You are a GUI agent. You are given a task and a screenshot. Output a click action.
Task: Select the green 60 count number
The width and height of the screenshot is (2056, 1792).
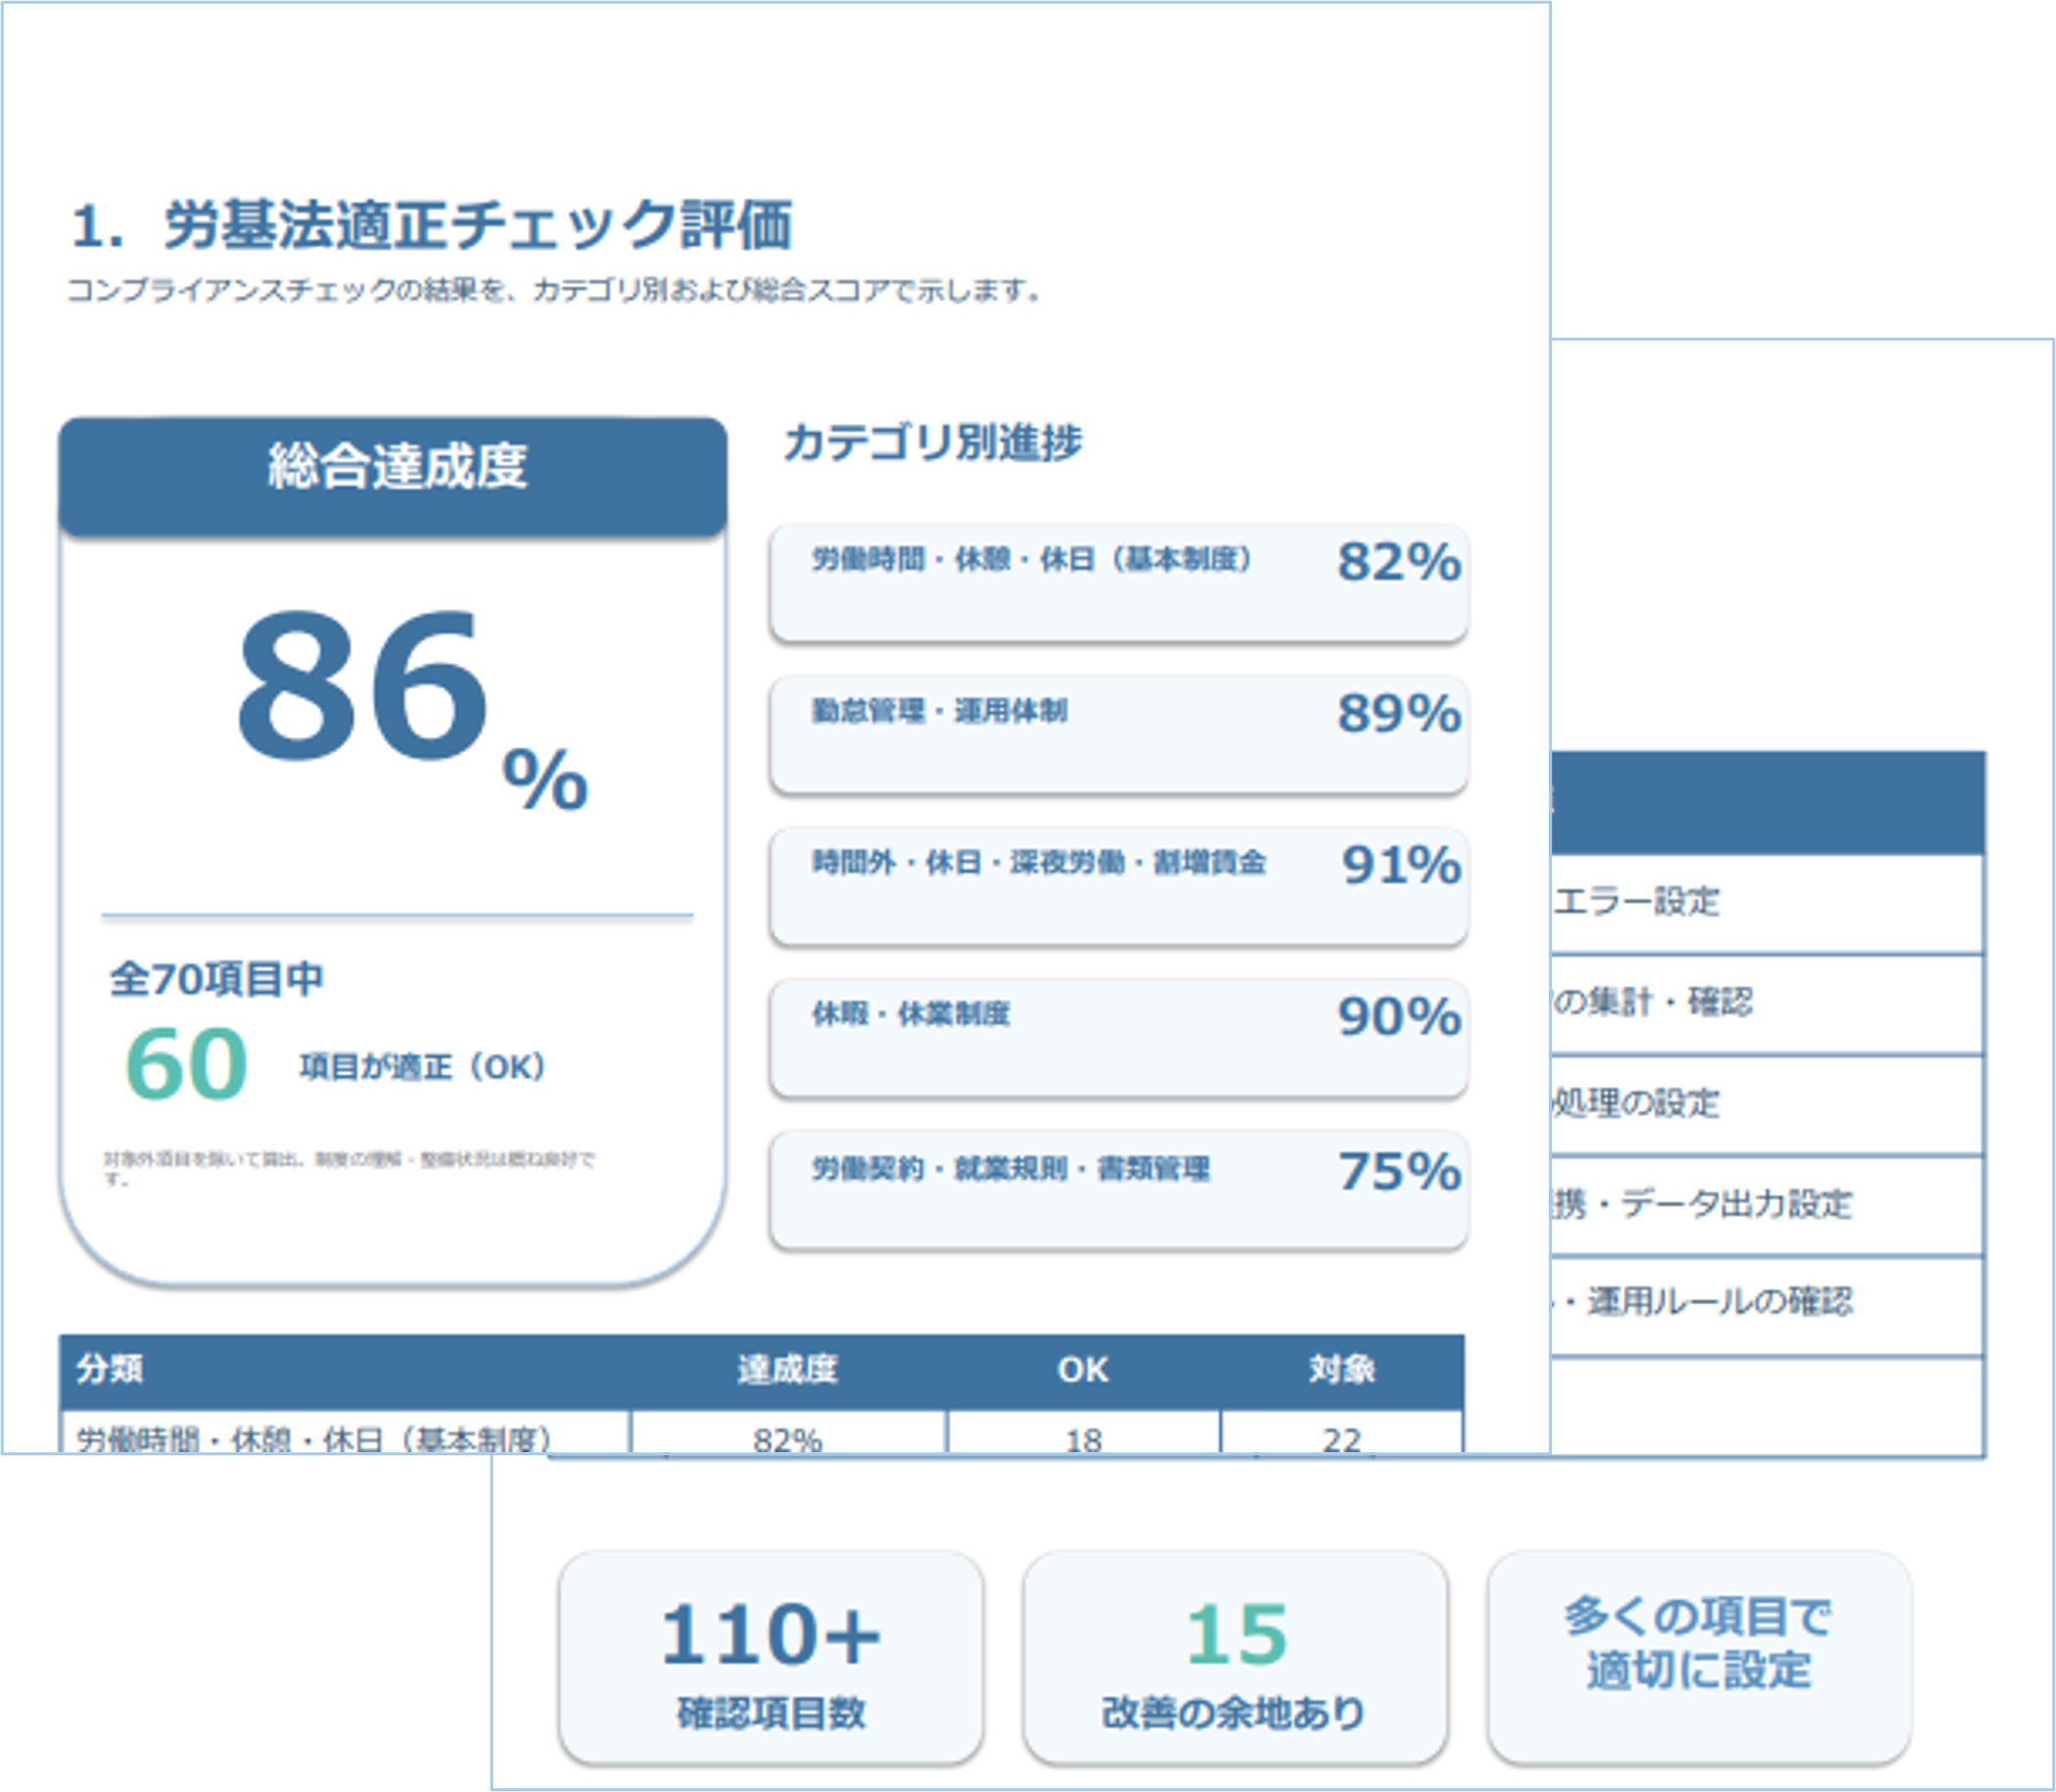[x=186, y=1064]
